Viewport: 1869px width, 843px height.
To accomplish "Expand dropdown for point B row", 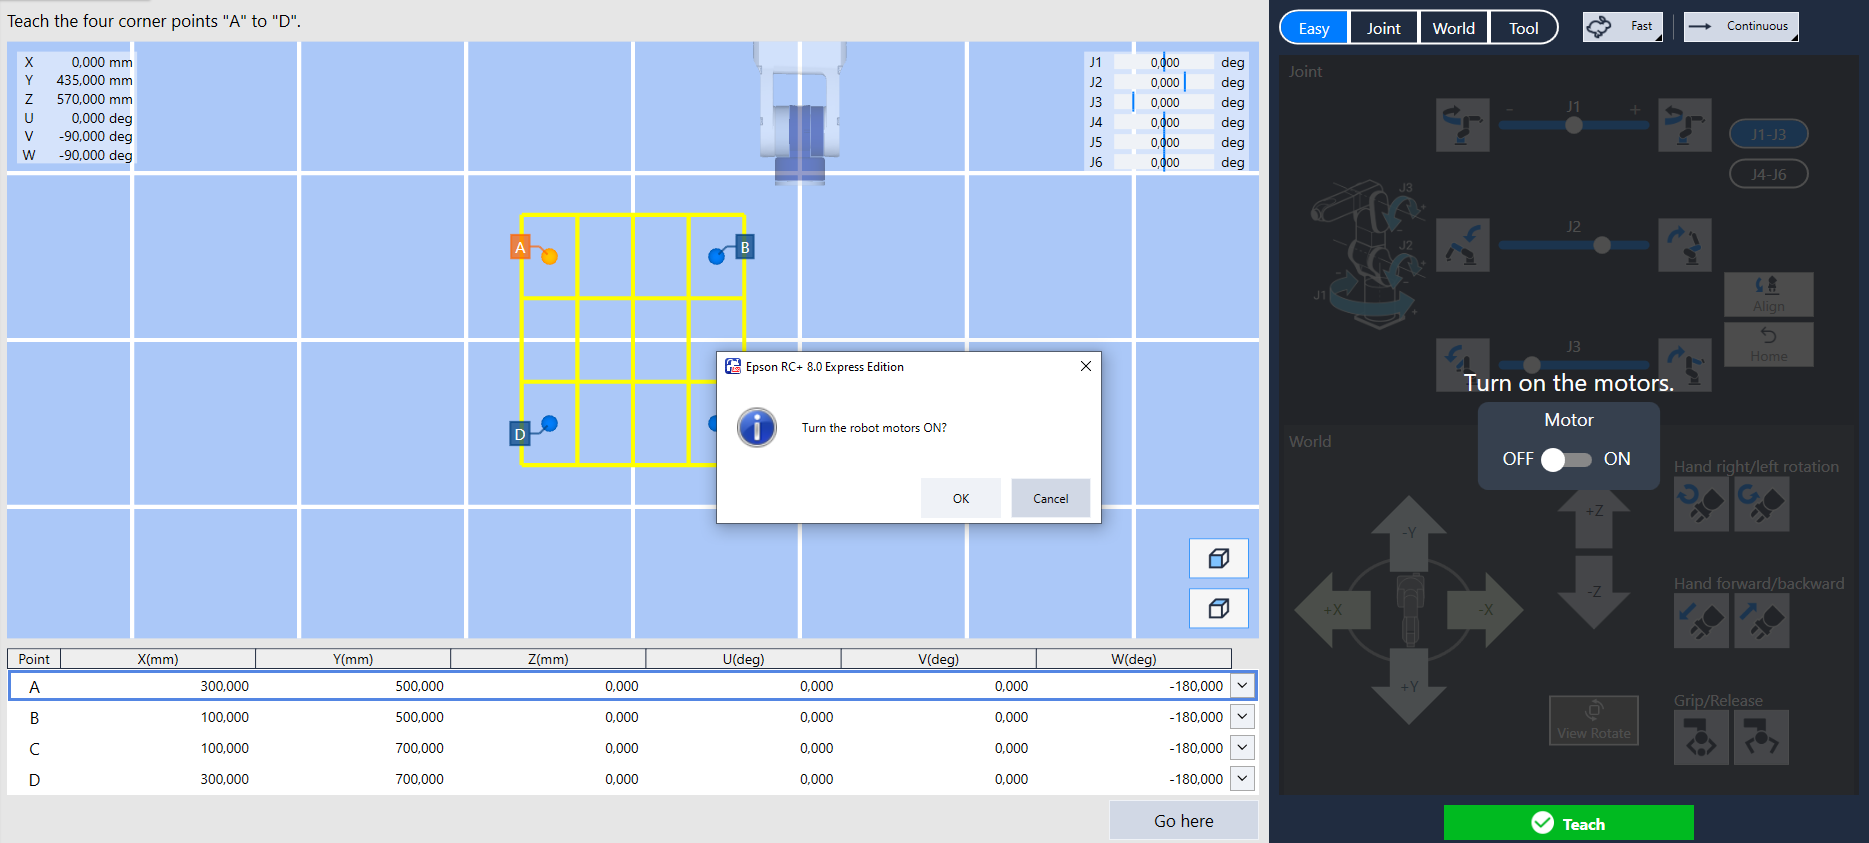I will click(x=1242, y=717).
